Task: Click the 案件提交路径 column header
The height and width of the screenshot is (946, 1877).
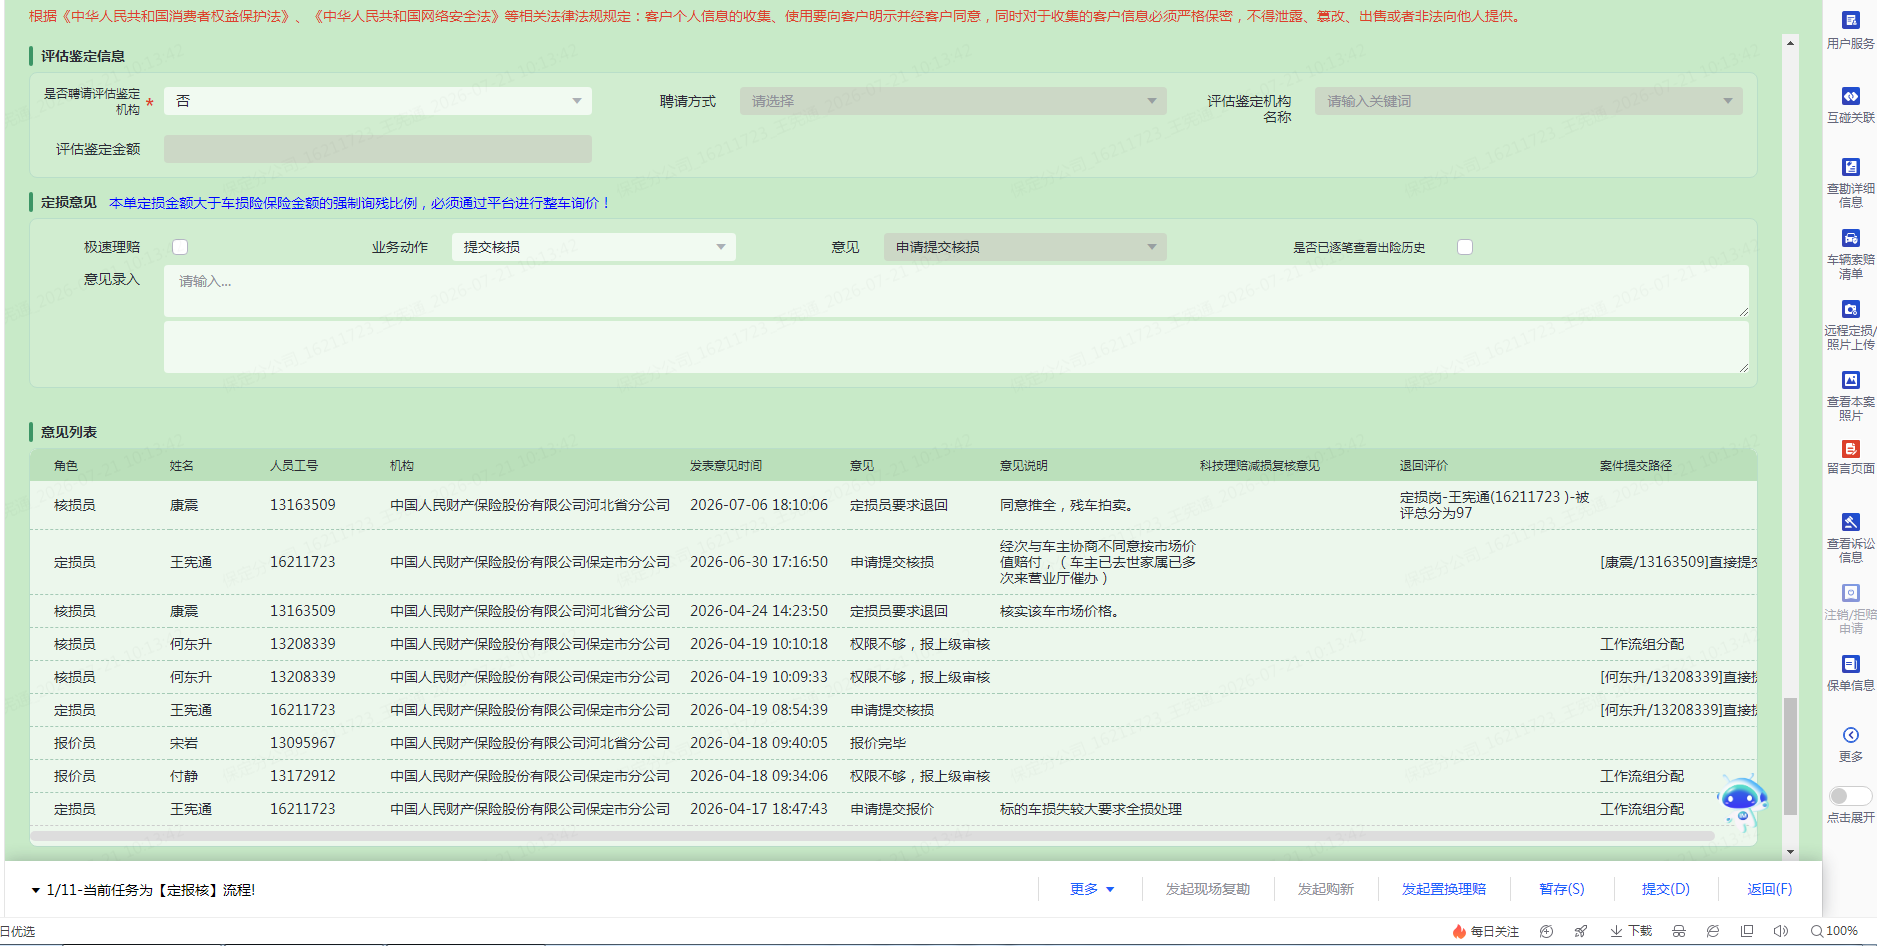Action: point(1636,466)
